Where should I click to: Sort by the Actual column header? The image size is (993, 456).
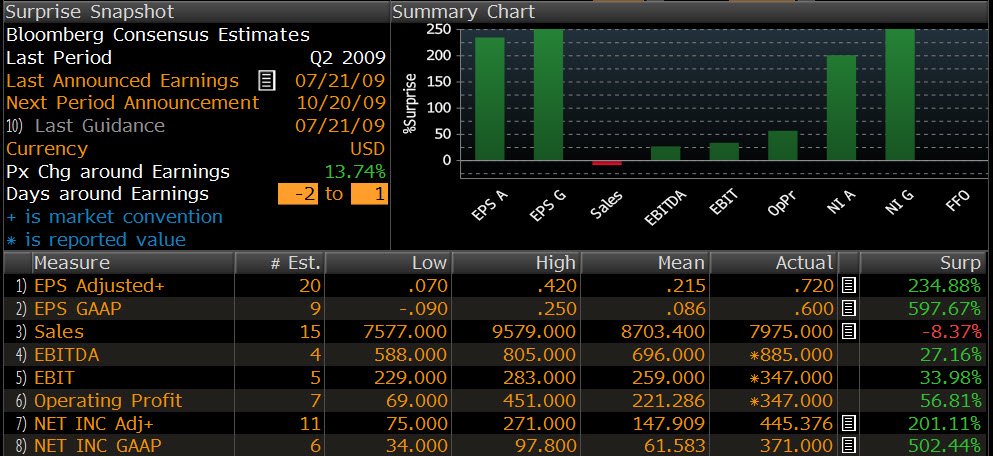774,263
